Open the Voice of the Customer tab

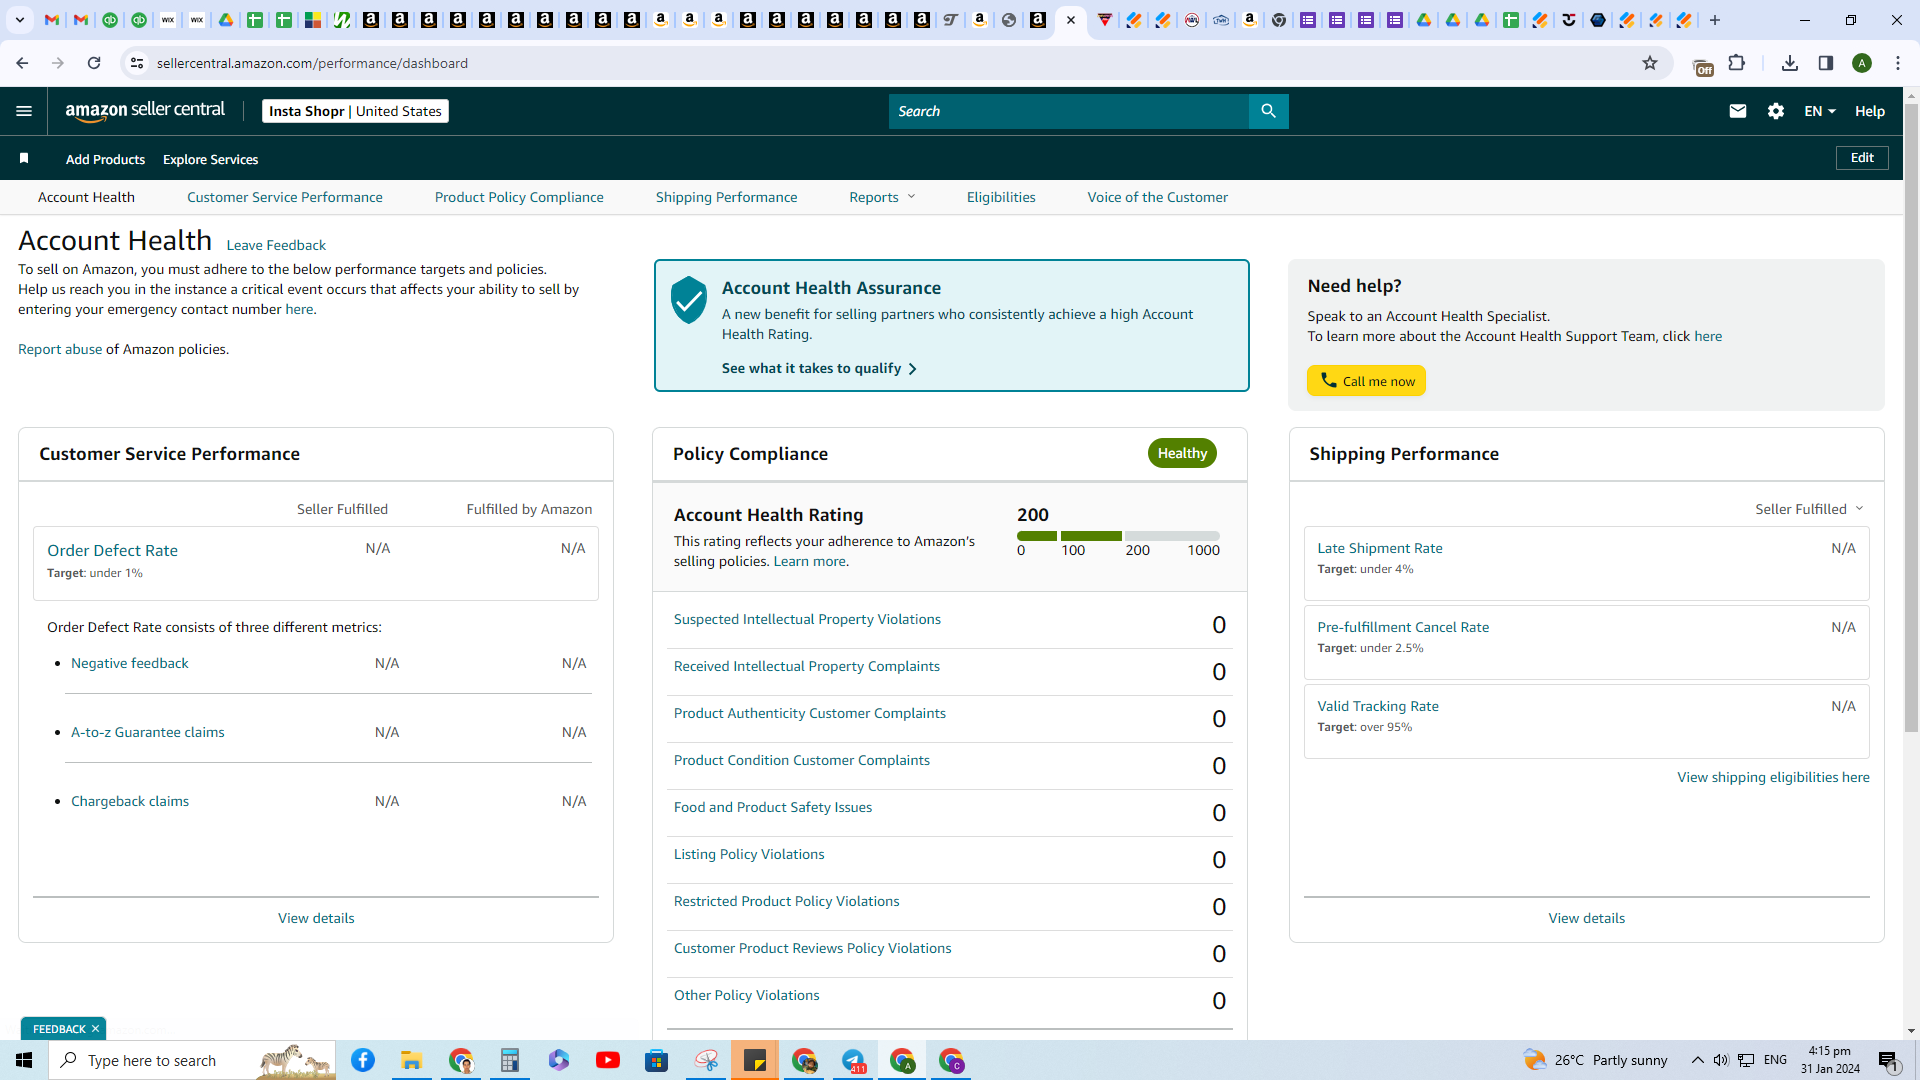pos(1158,197)
